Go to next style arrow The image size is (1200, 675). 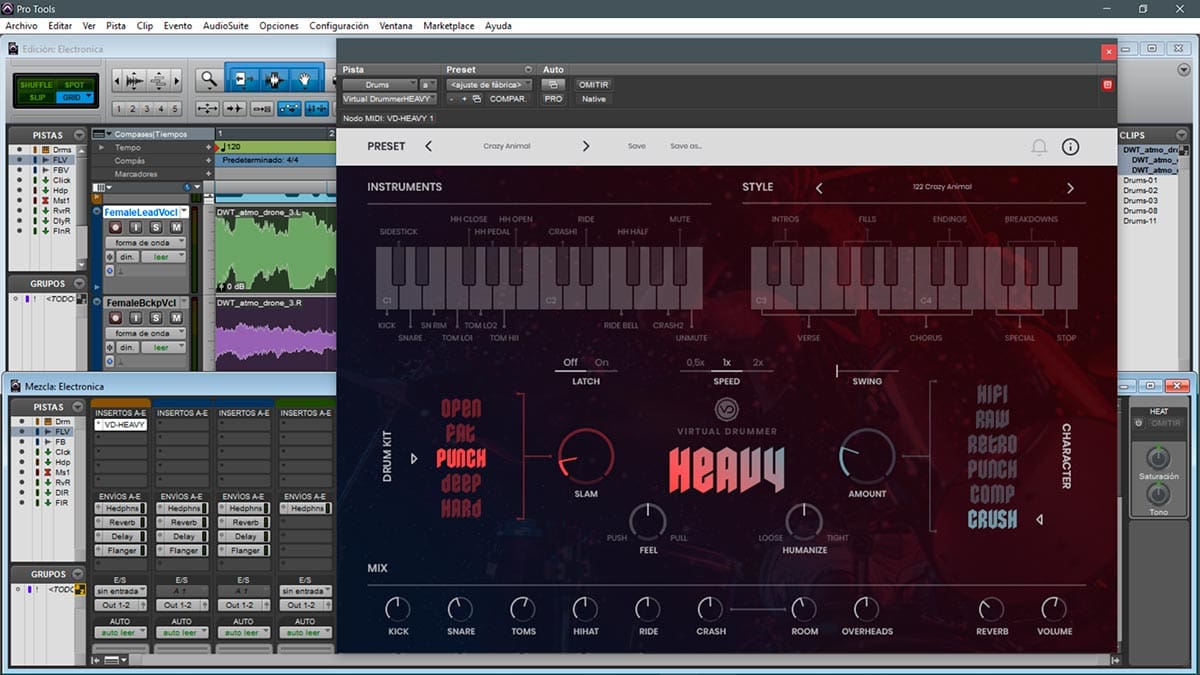tap(1070, 188)
